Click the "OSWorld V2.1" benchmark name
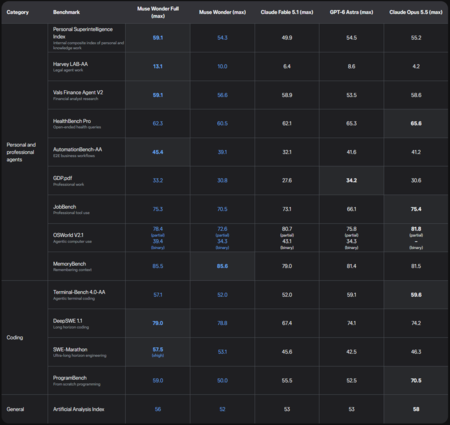Screen dimensions: 450x425 point(68,235)
